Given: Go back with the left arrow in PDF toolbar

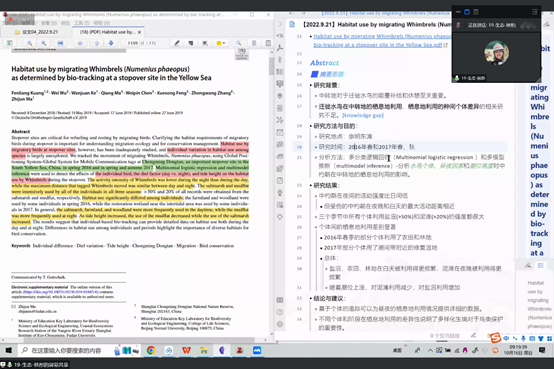Looking at the screenshot, I should point(80,43).
